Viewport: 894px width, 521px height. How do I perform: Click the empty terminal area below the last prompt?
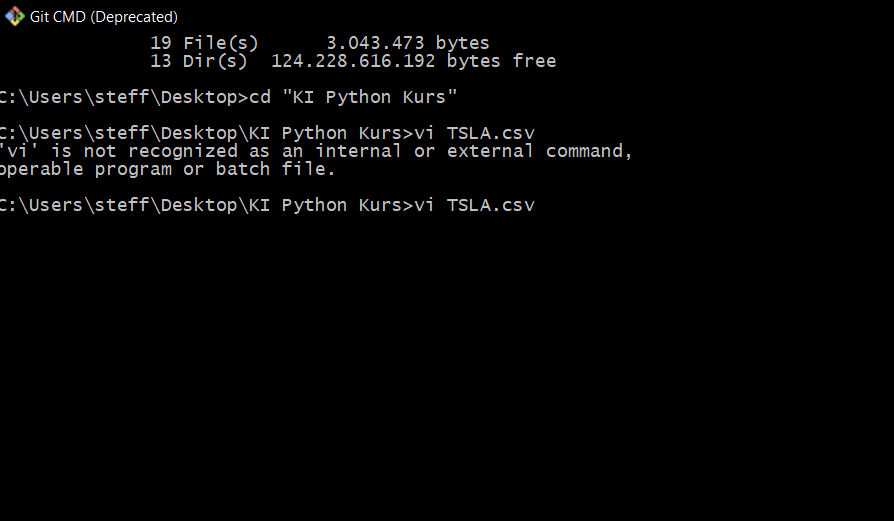tap(447, 365)
